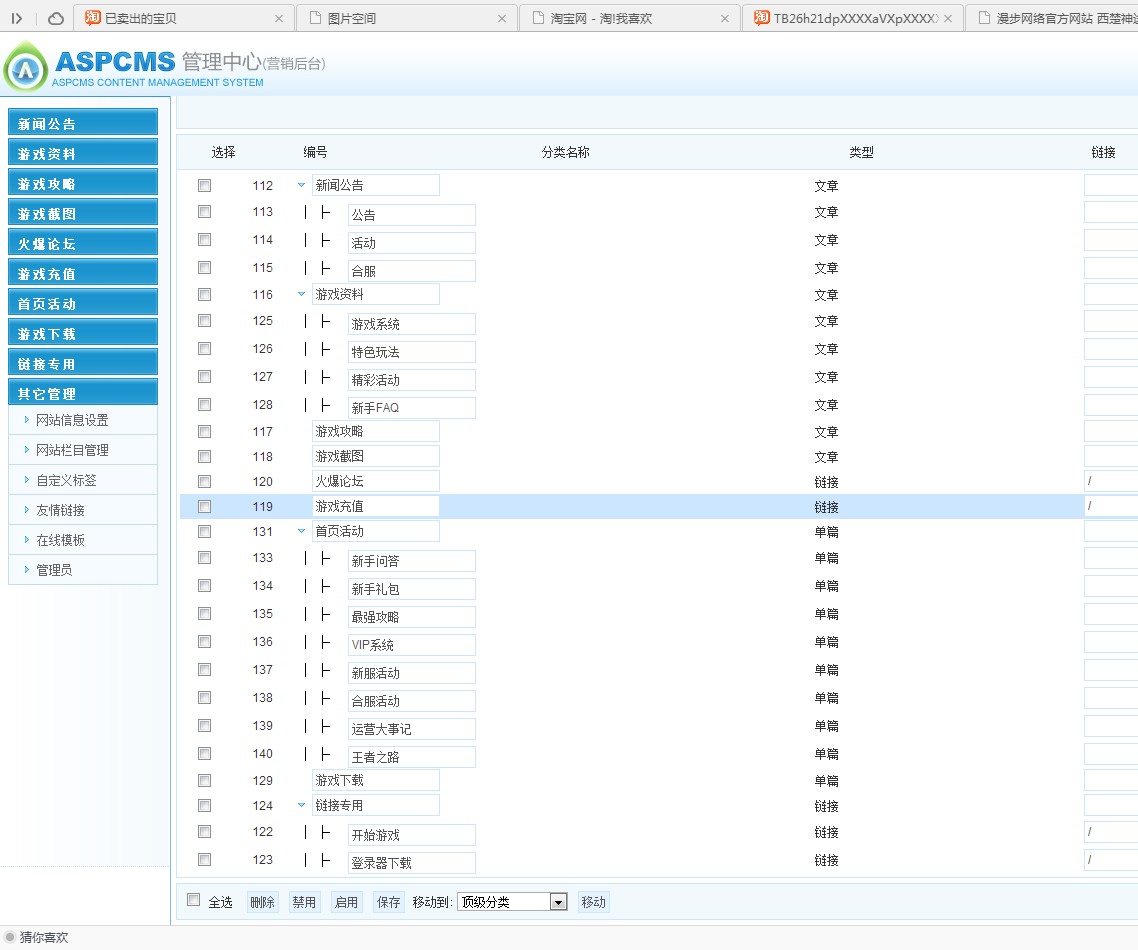The height and width of the screenshot is (950, 1138).
Task: Click the 链接专用 sidebar menu
Action: coord(83,363)
